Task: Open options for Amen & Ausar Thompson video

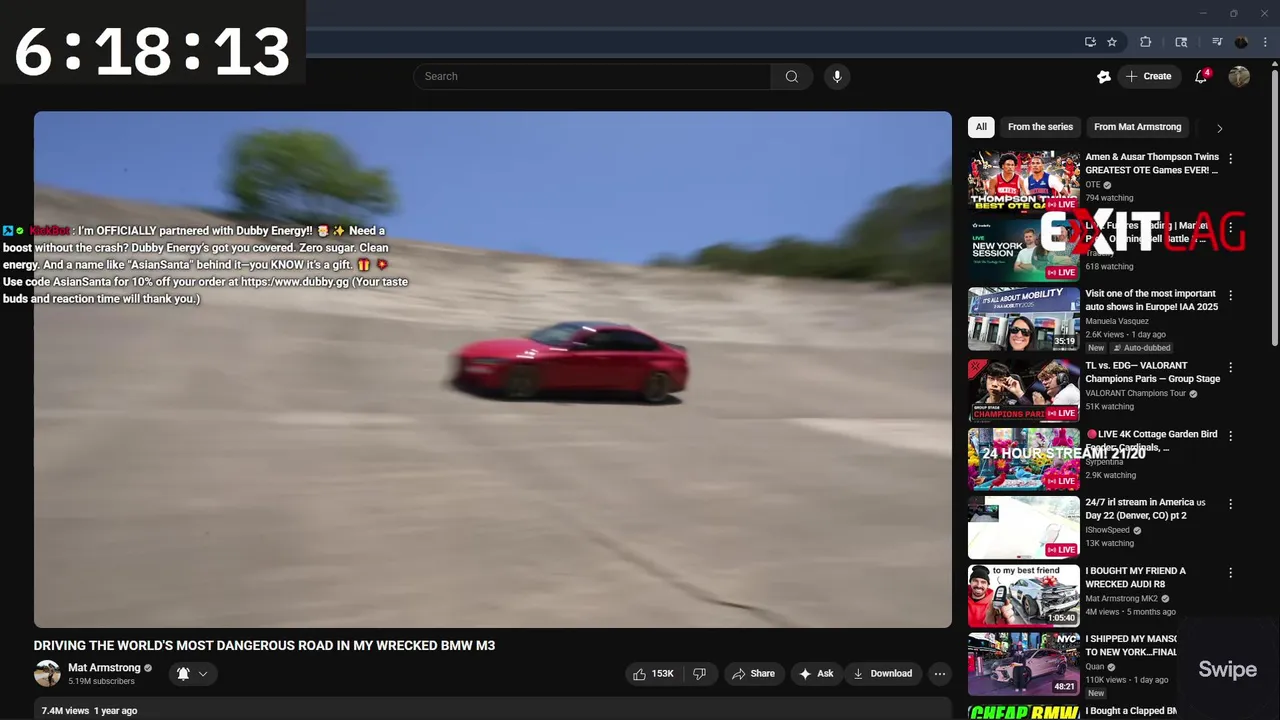Action: (1230, 158)
